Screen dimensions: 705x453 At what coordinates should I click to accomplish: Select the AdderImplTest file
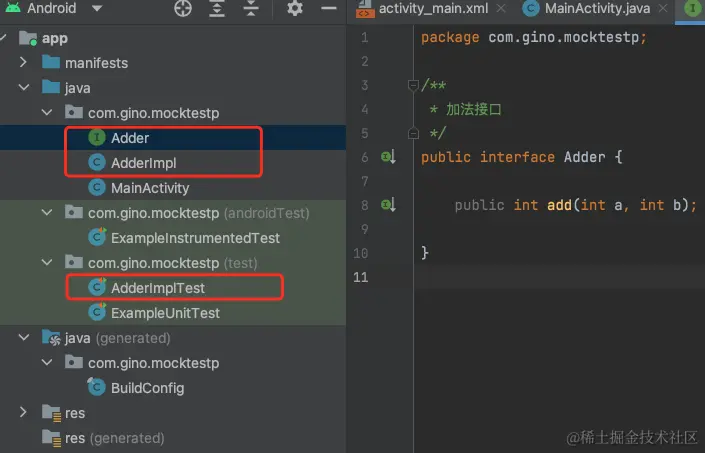point(158,288)
